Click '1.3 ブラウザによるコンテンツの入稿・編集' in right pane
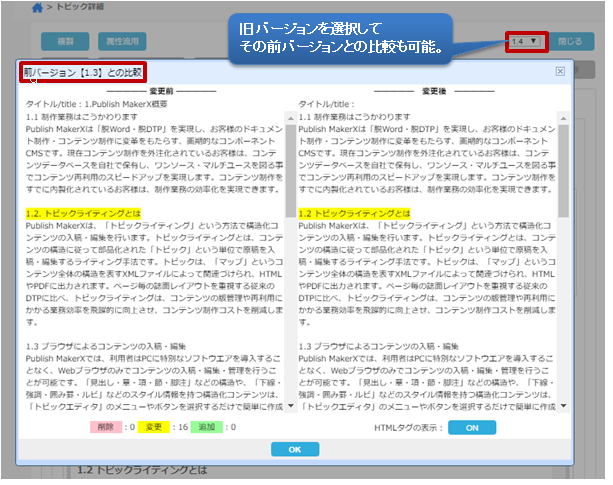This screenshot has width=613, height=485. tap(378, 346)
